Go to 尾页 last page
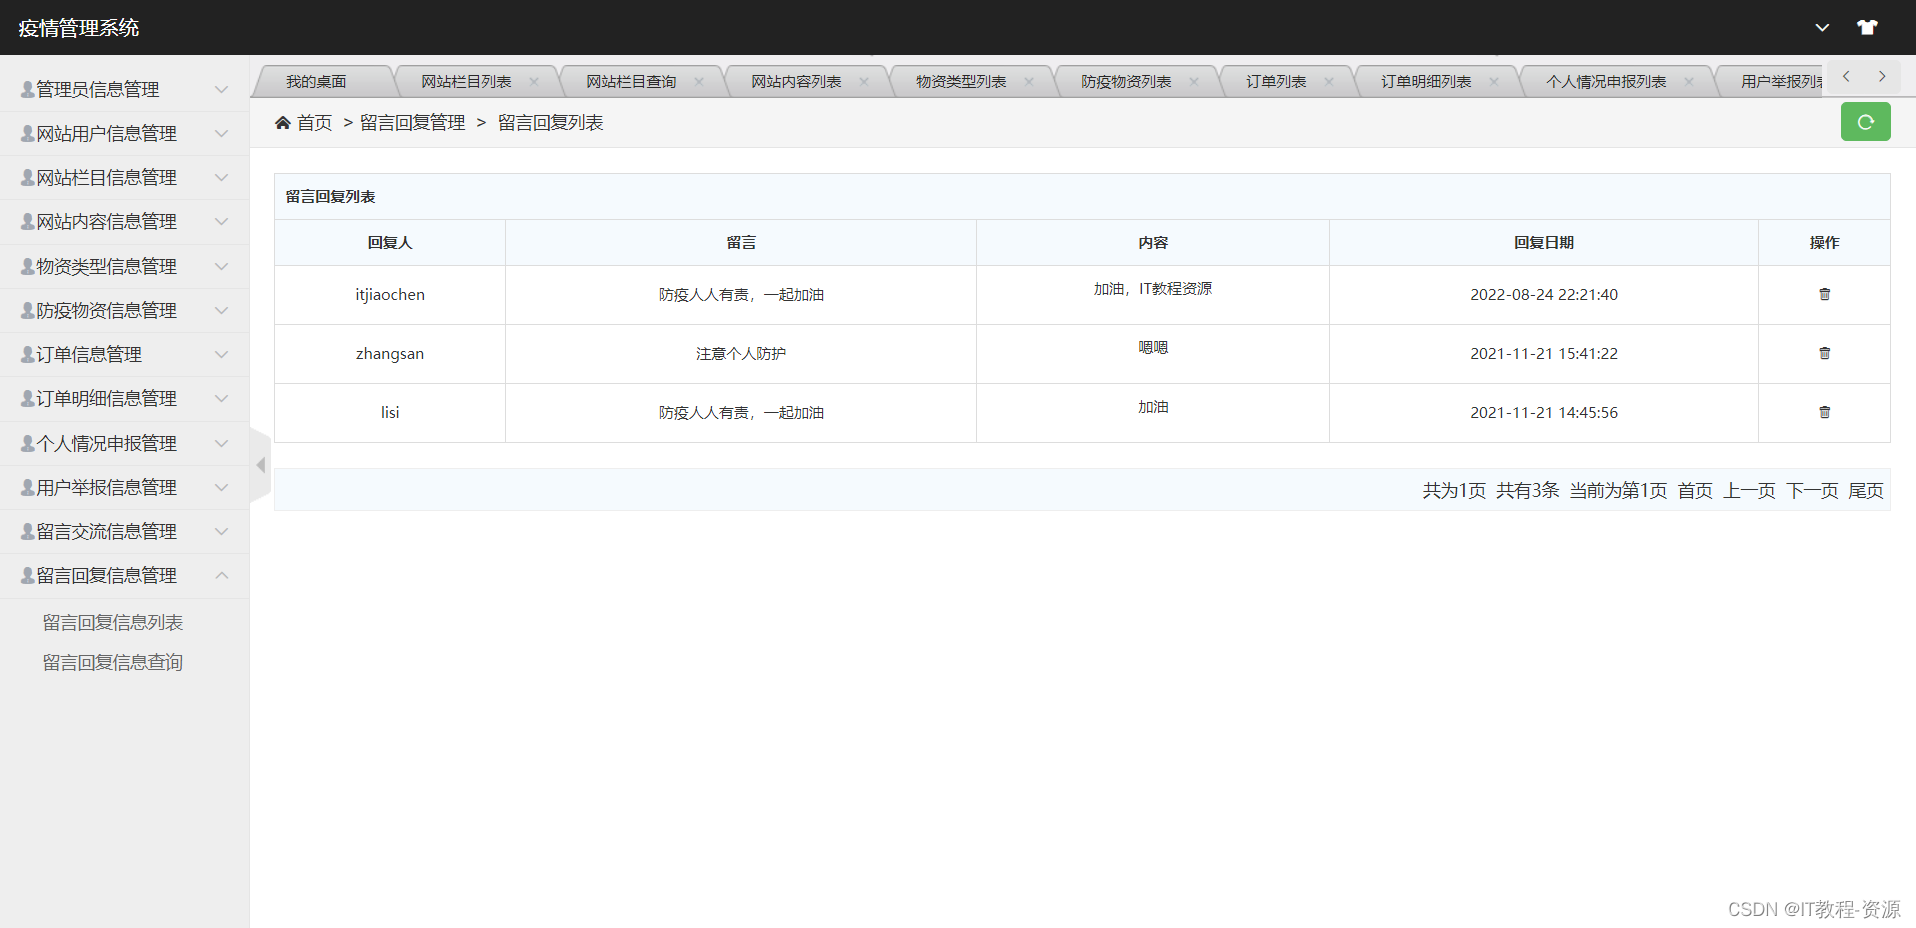The image size is (1916, 928). [1866, 490]
